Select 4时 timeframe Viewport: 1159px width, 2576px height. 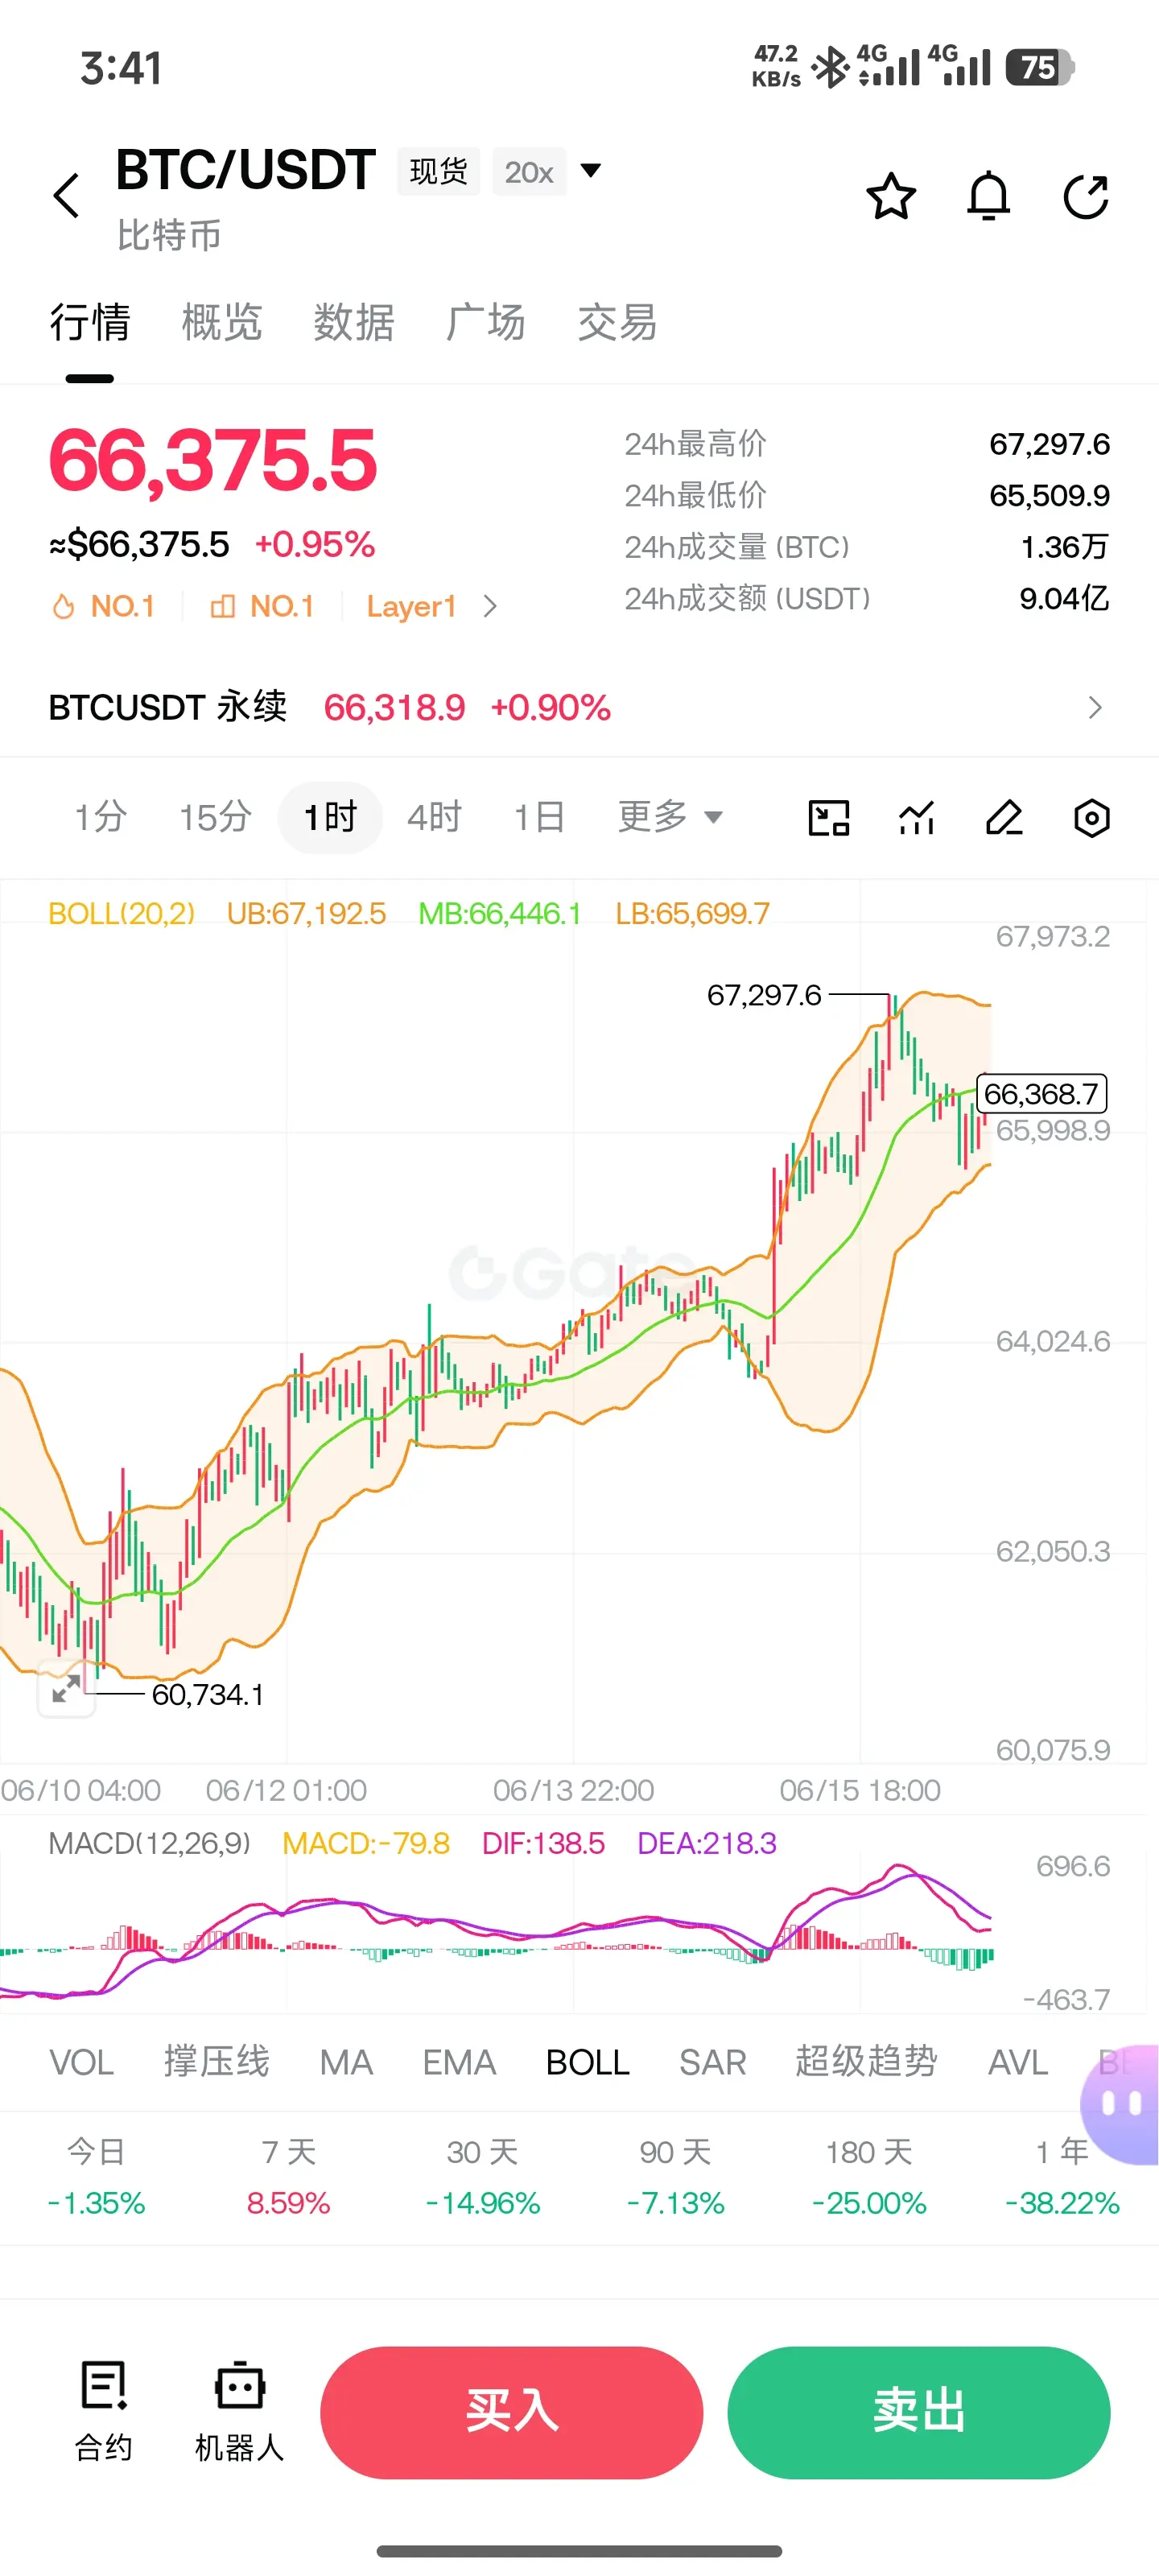pyautogui.click(x=434, y=817)
